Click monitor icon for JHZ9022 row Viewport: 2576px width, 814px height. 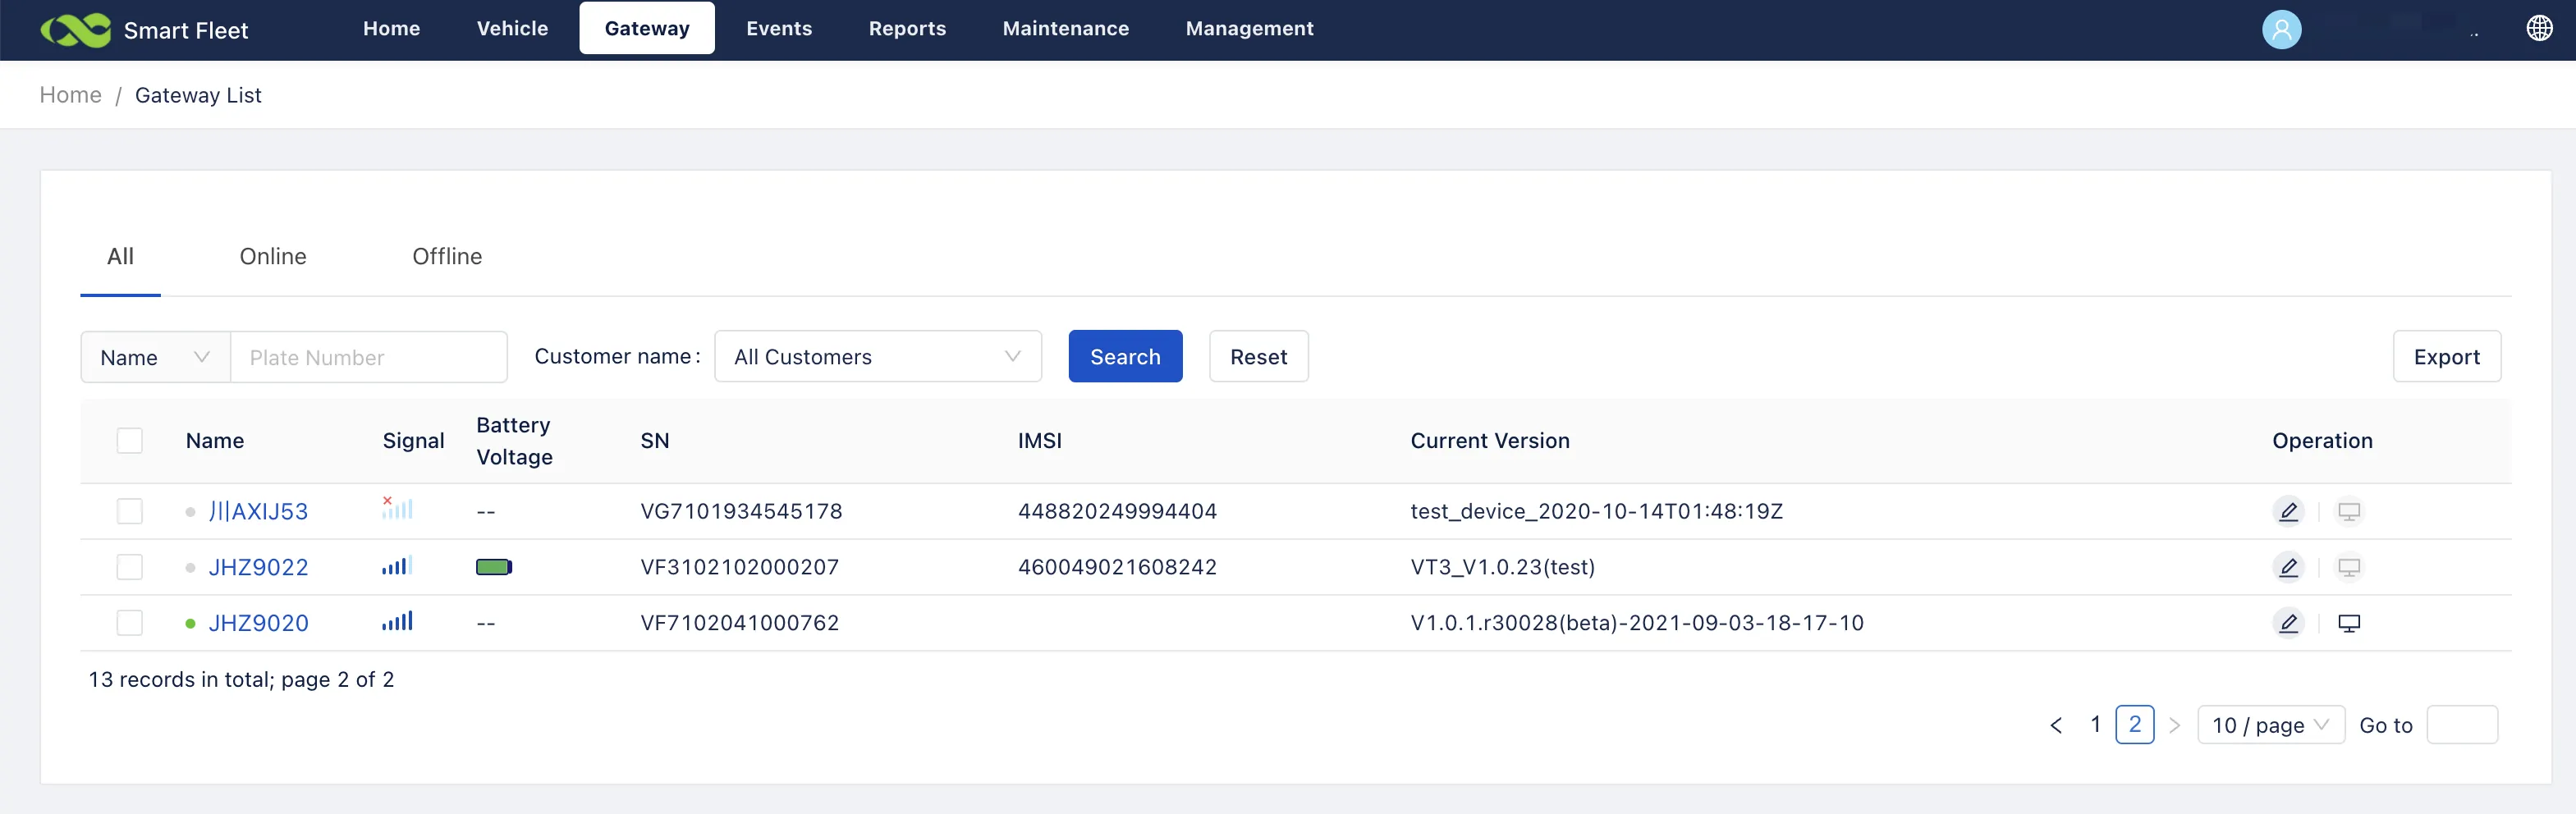[2349, 568]
